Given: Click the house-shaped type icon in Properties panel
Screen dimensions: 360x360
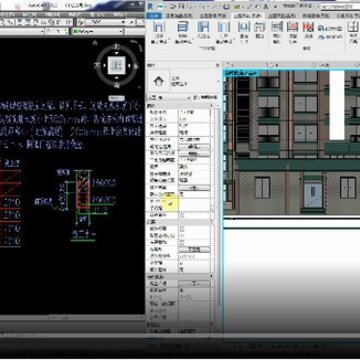Looking at the screenshot, I should (x=158, y=81).
